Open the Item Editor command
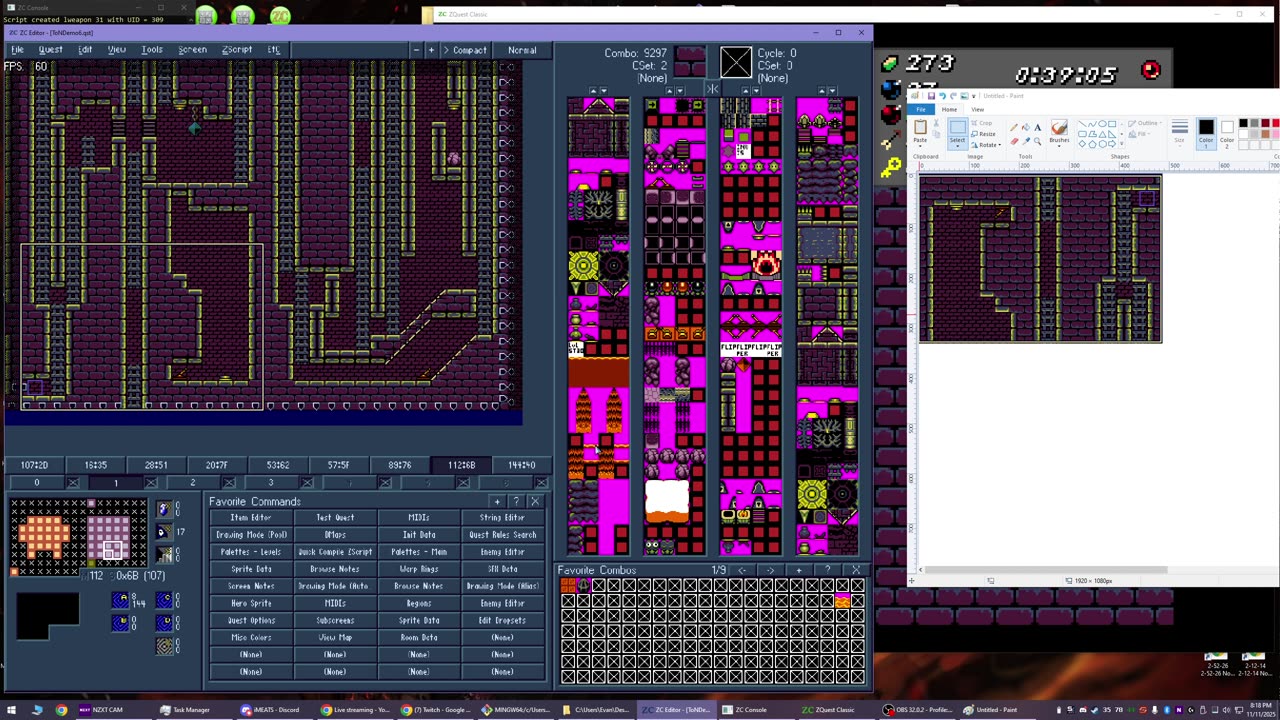 click(x=251, y=518)
